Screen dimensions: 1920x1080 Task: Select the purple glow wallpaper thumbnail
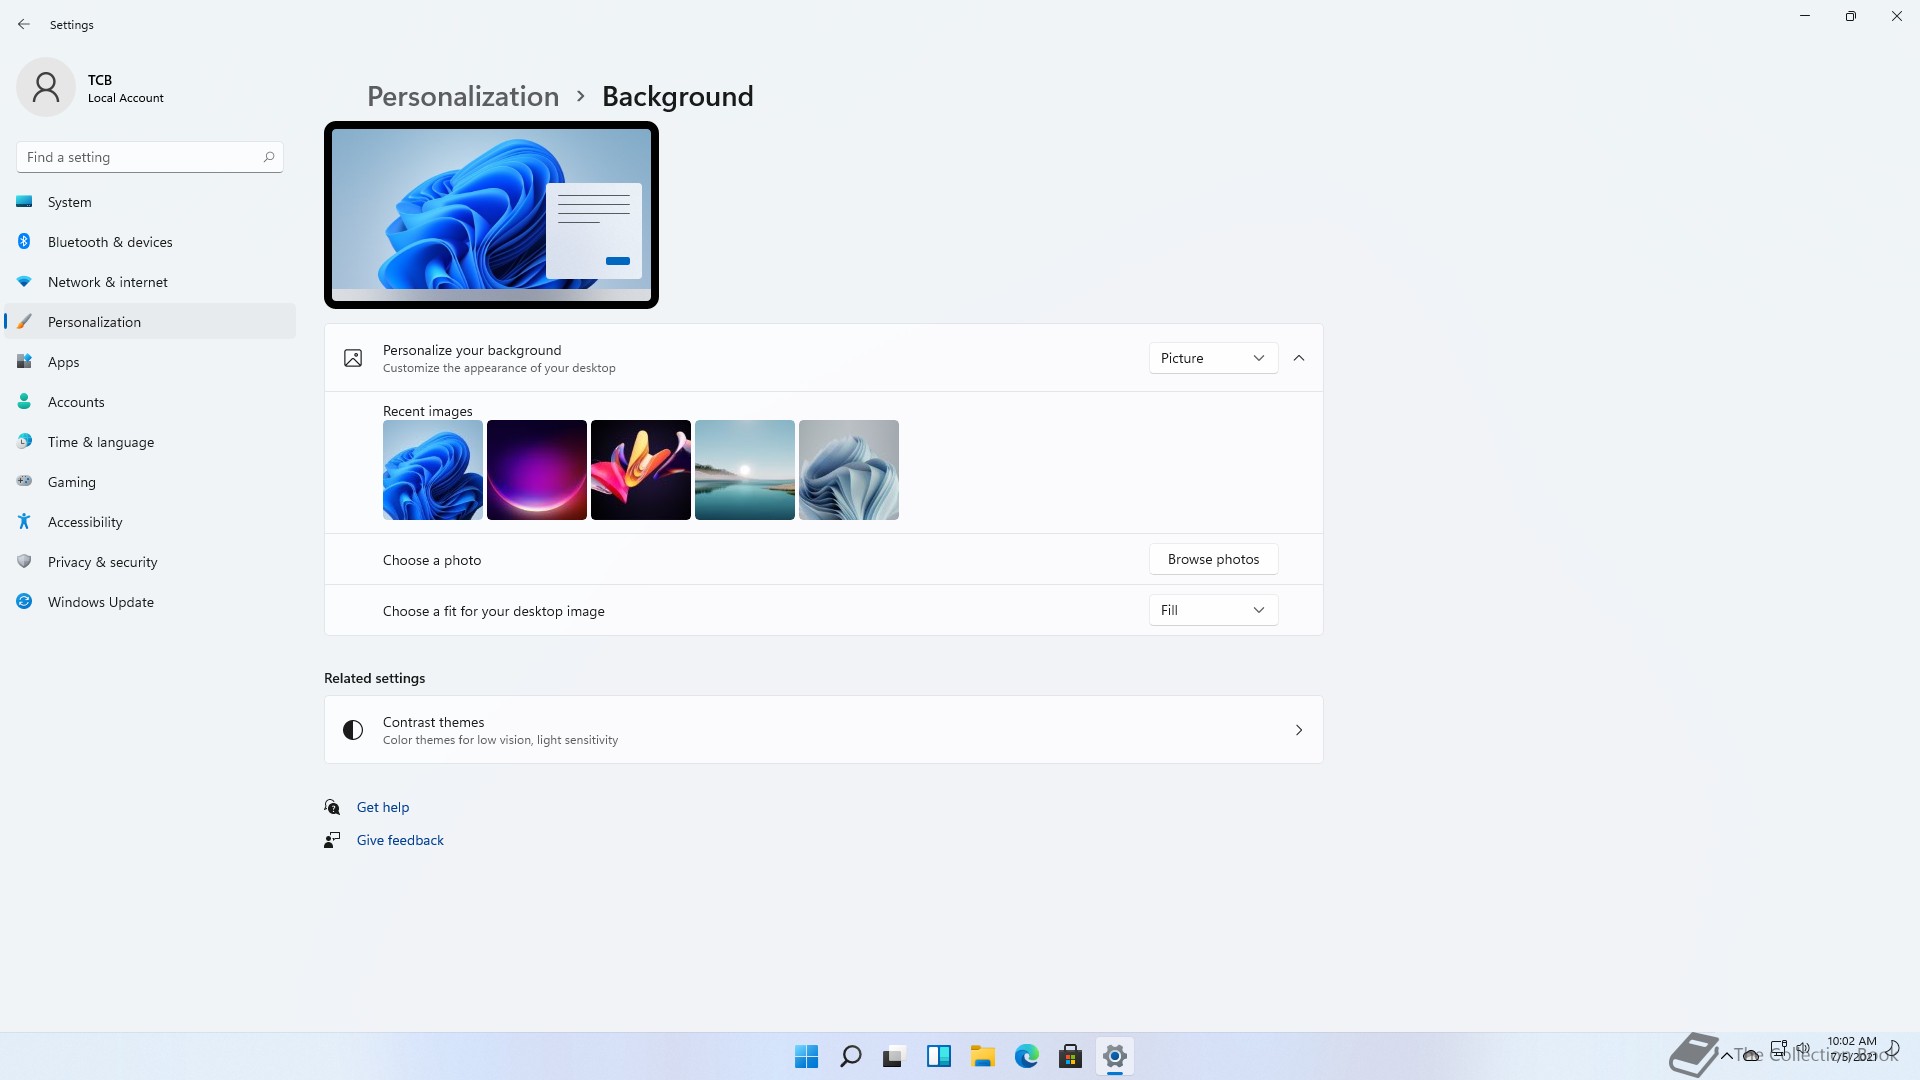(537, 470)
